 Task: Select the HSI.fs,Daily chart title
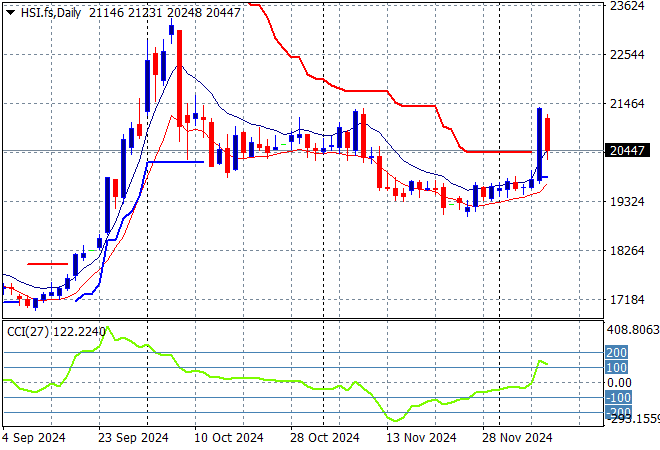pyautogui.click(x=52, y=10)
